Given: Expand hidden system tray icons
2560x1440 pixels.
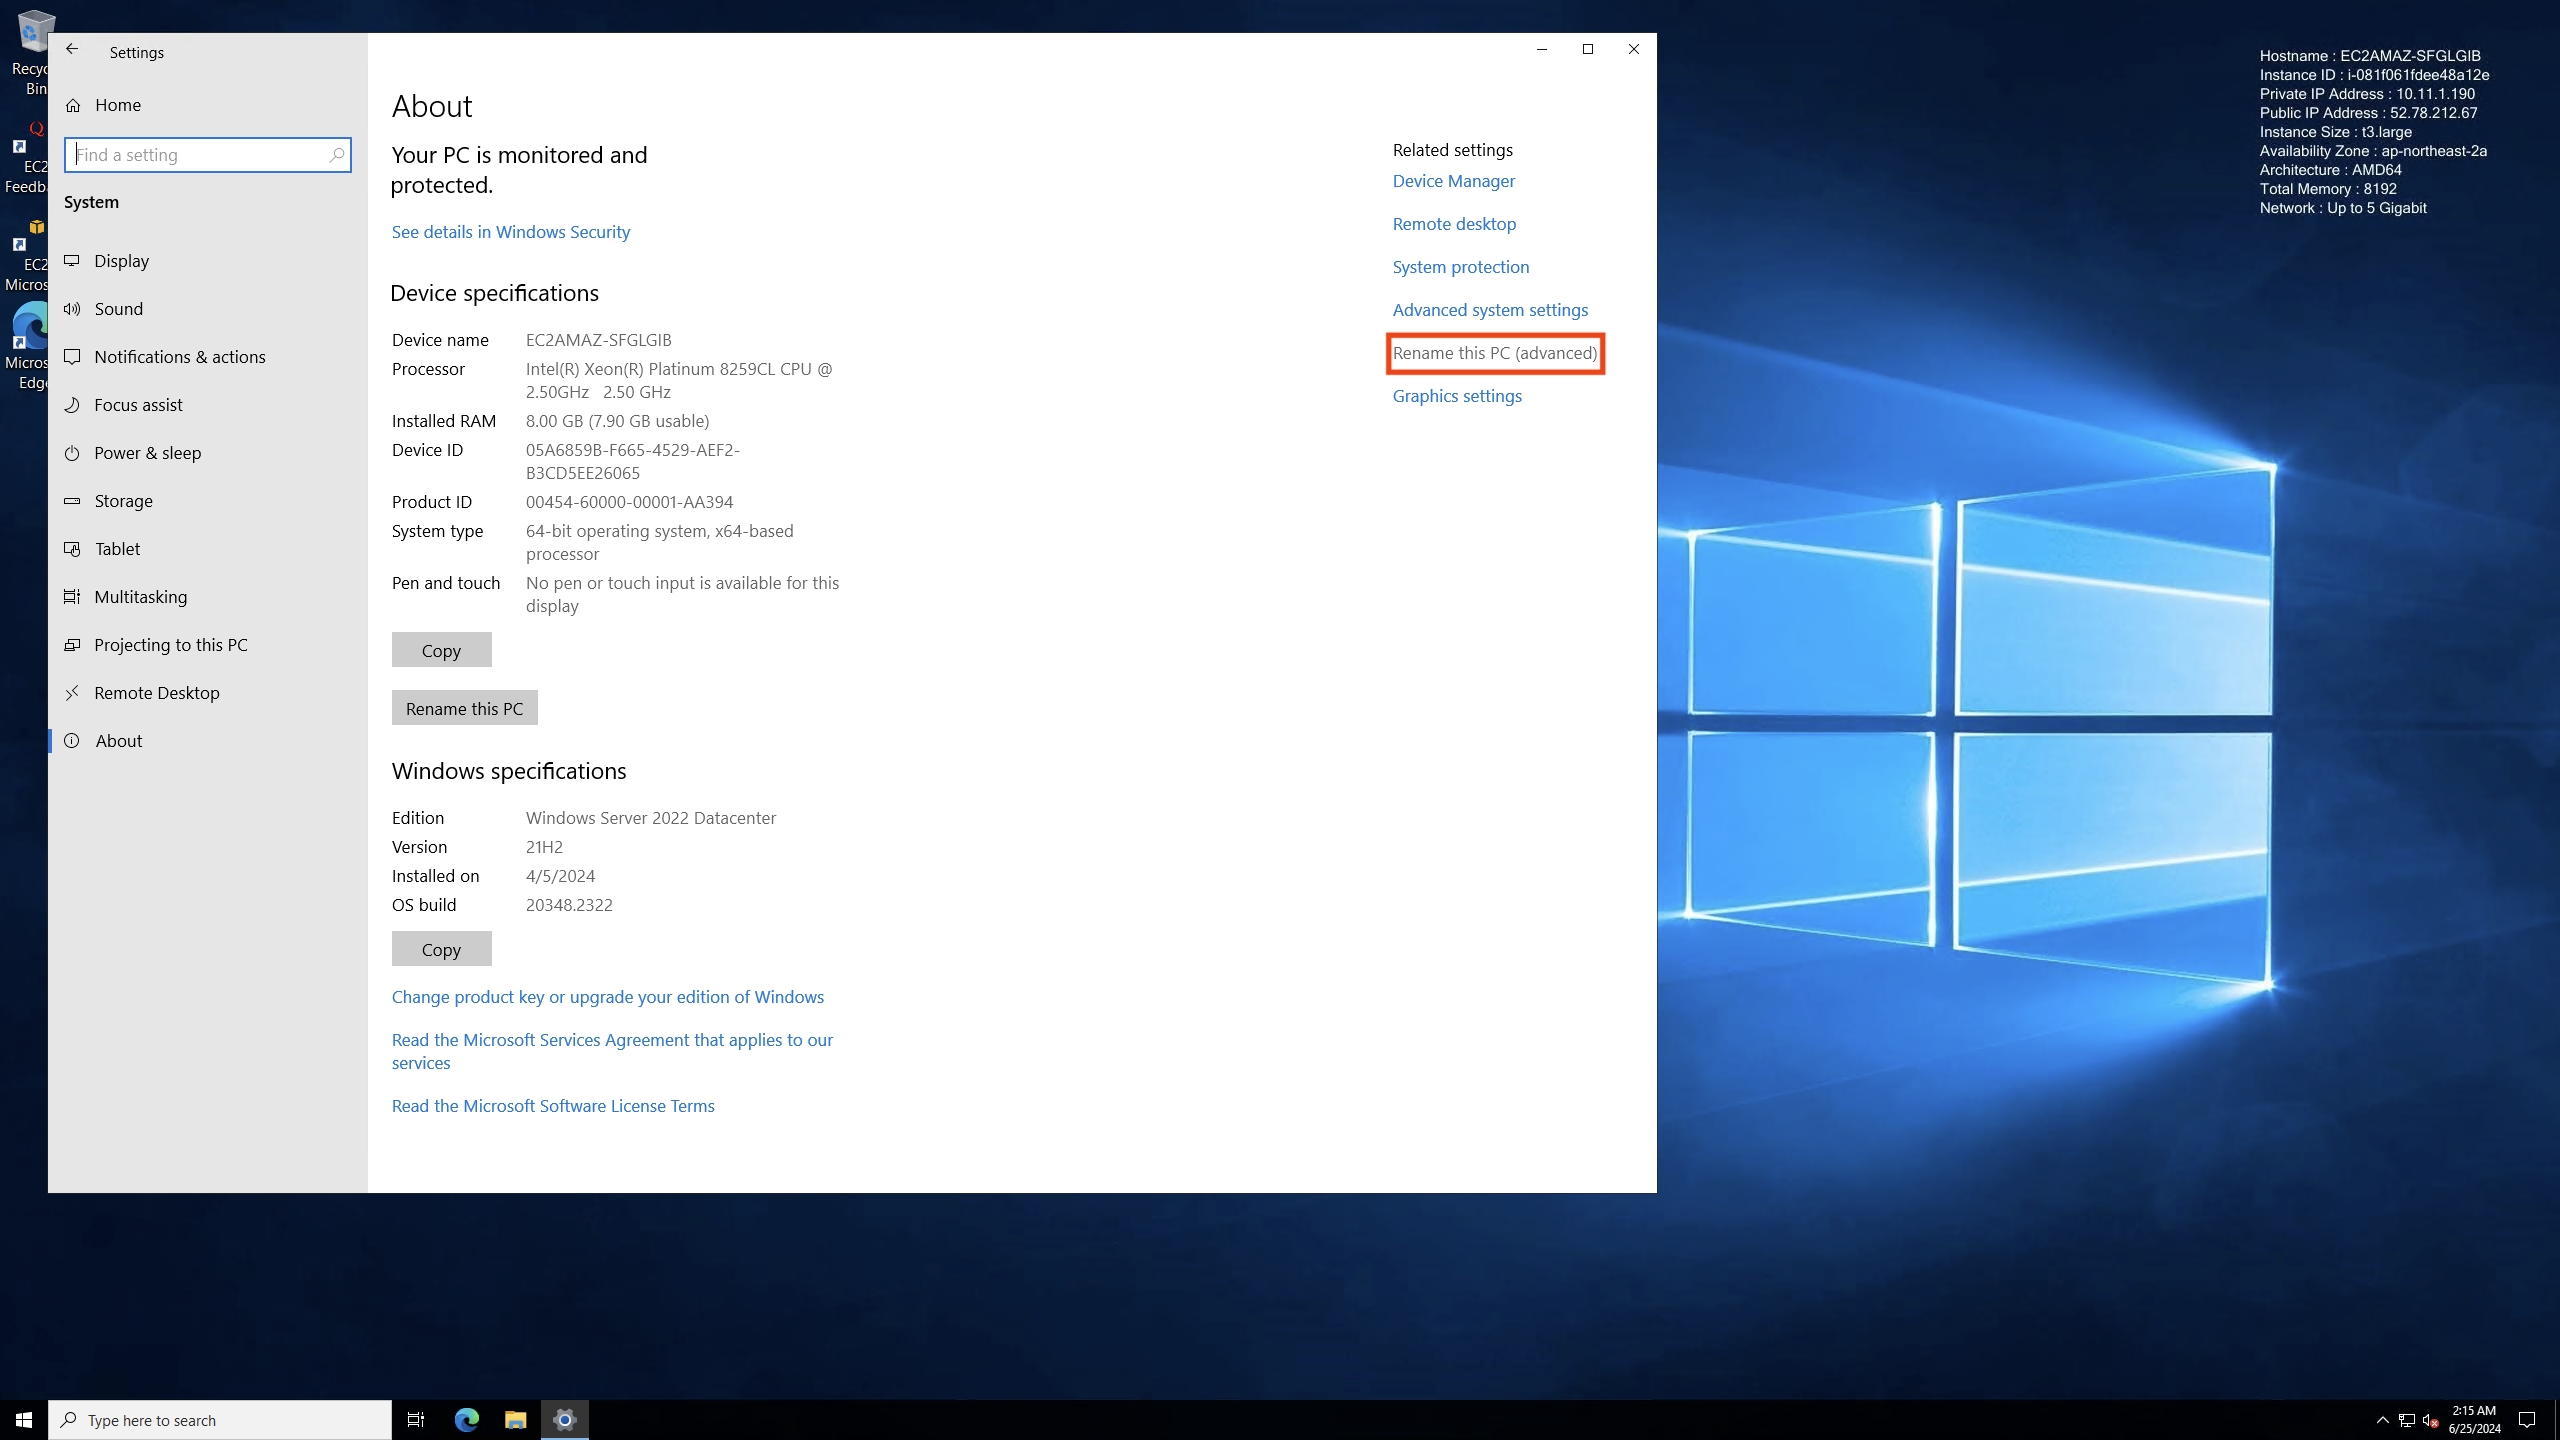Looking at the screenshot, I should 2382,1419.
